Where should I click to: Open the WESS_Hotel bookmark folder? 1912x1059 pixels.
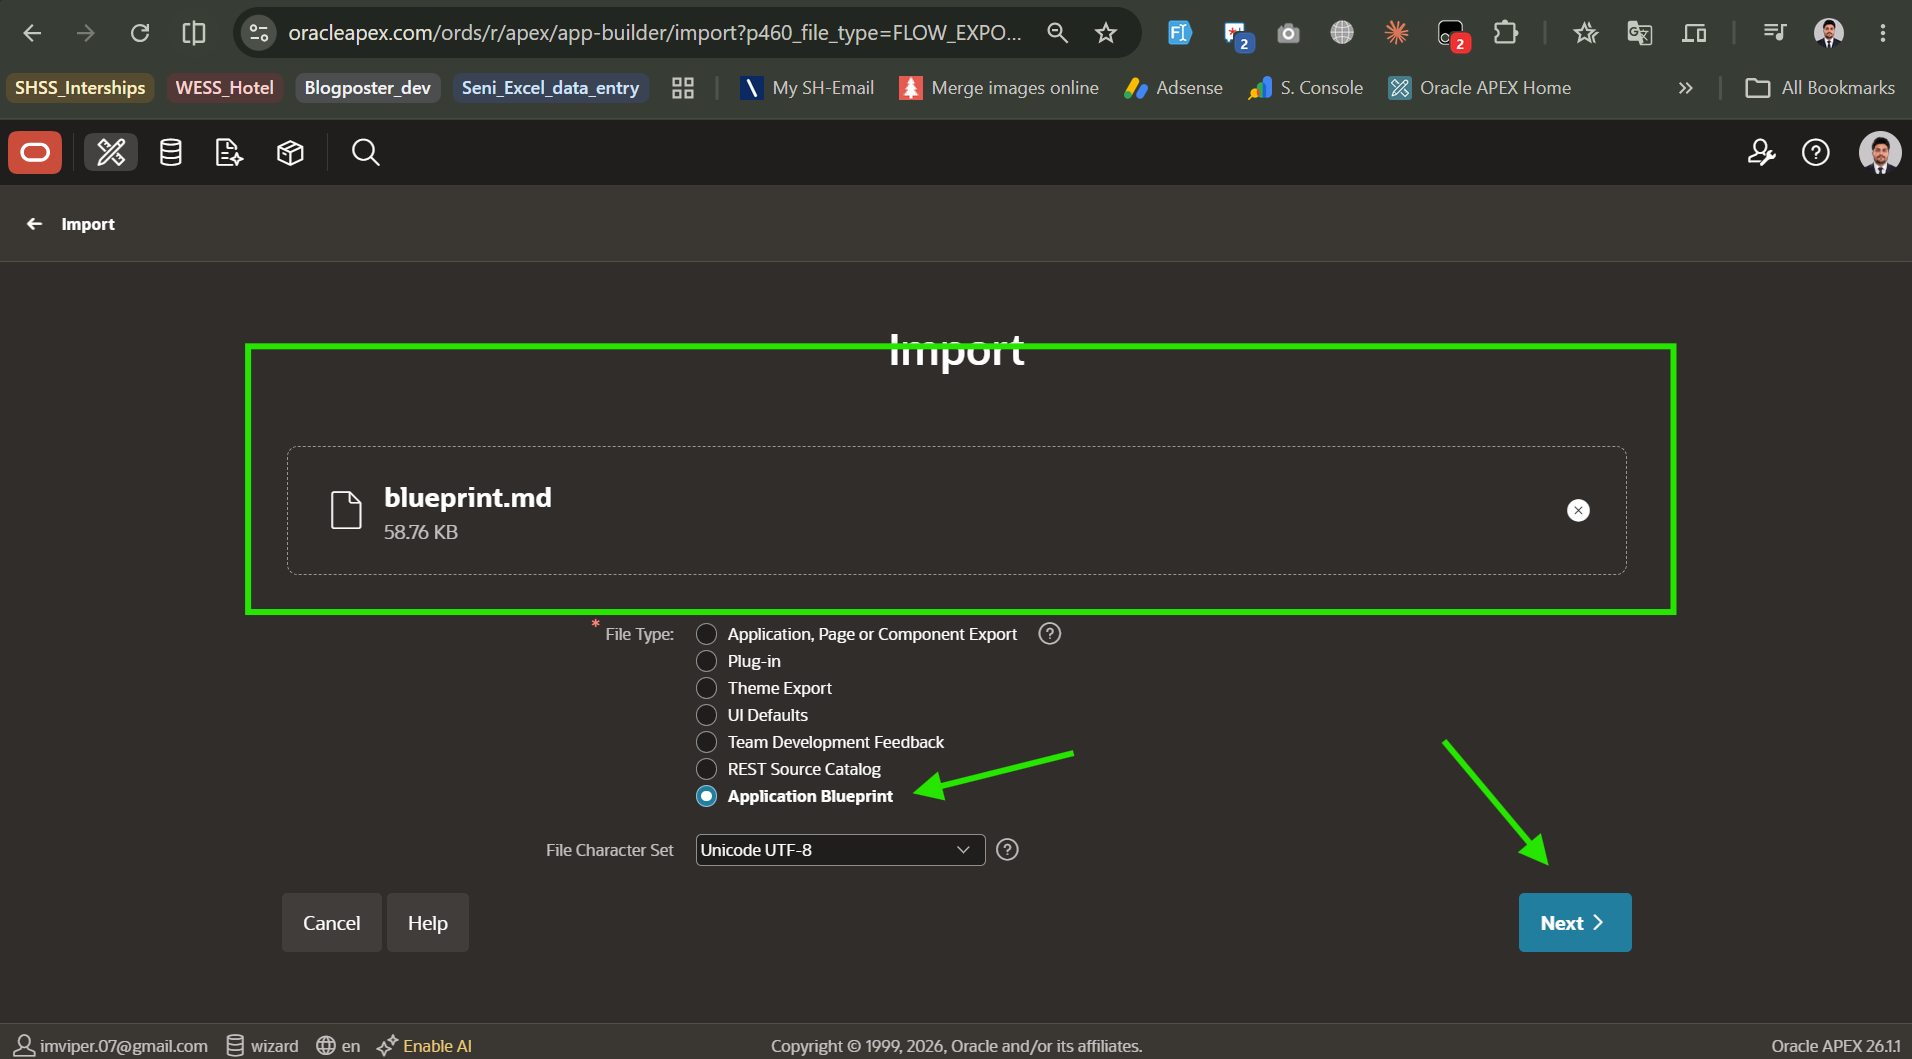224,88
